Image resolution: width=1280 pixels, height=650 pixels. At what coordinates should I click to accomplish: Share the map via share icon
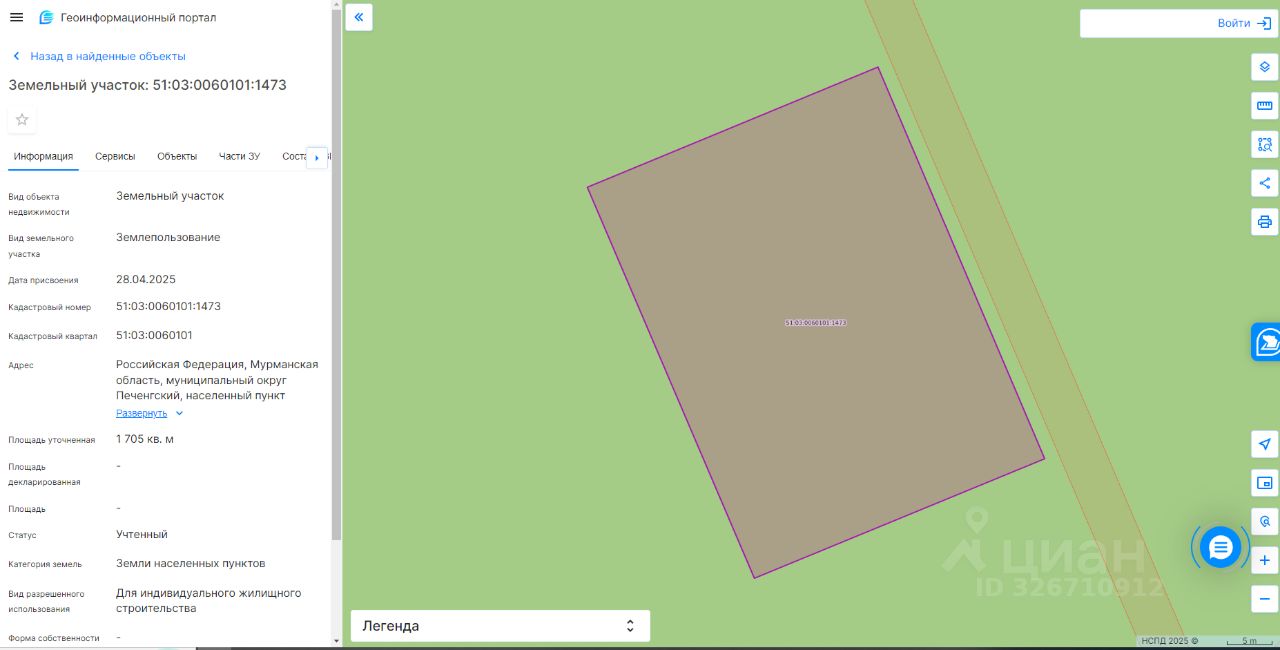point(1264,183)
